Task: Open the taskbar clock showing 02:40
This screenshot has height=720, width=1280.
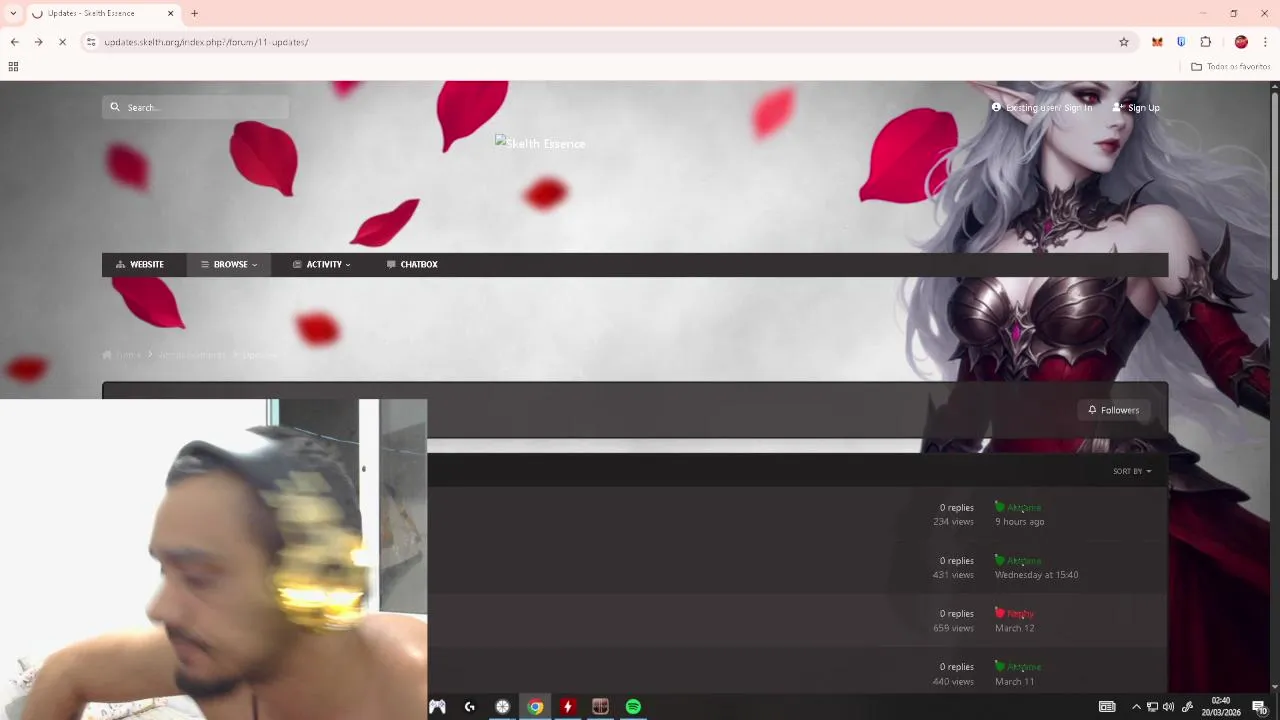Action: point(1221,706)
